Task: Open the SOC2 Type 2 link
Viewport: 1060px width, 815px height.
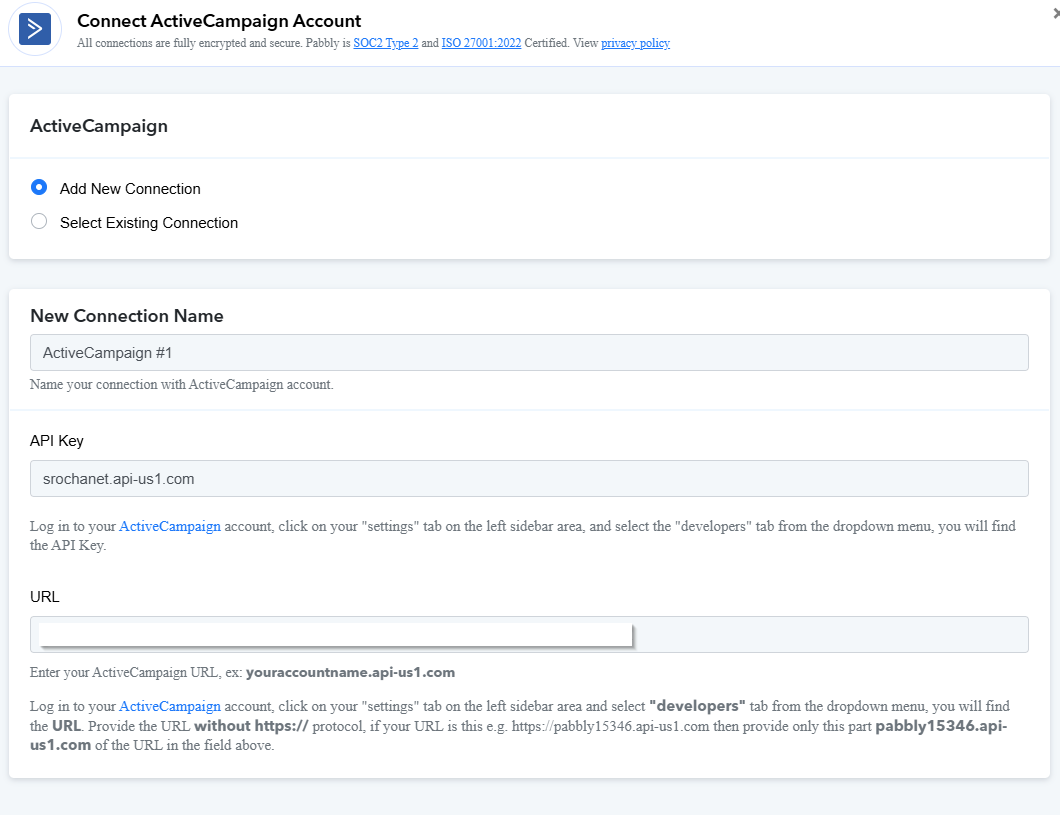Action: (385, 43)
